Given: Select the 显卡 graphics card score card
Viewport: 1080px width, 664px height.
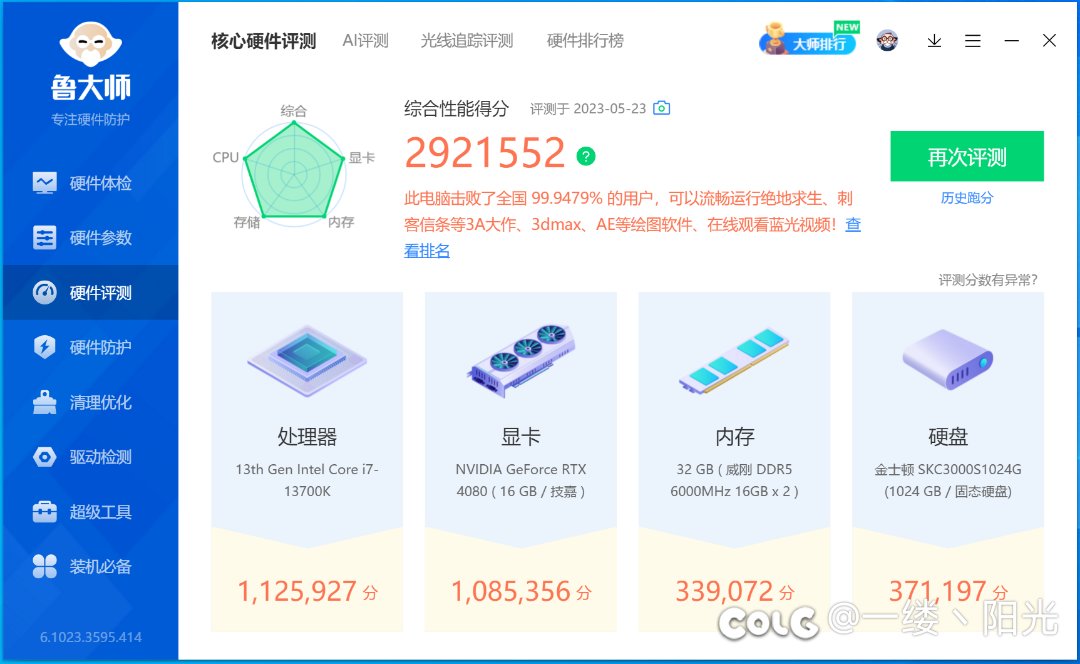Looking at the screenshot, I should 521,461.
